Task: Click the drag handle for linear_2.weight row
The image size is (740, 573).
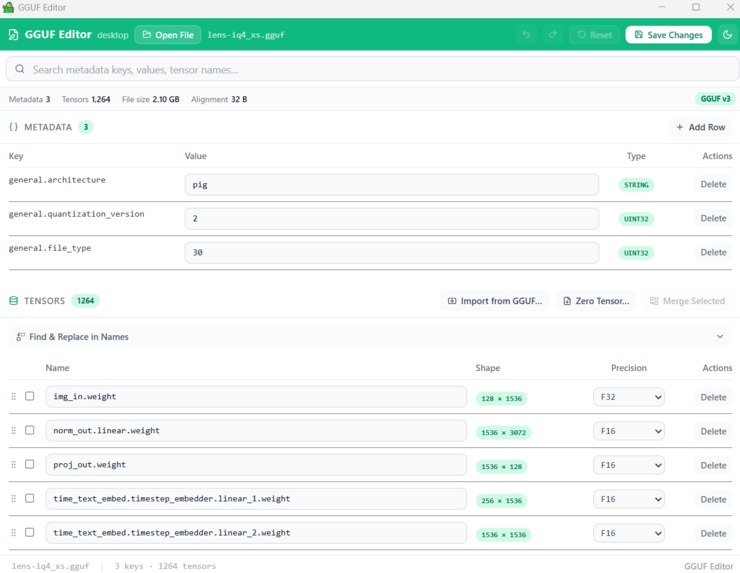Action: point(14,532)
